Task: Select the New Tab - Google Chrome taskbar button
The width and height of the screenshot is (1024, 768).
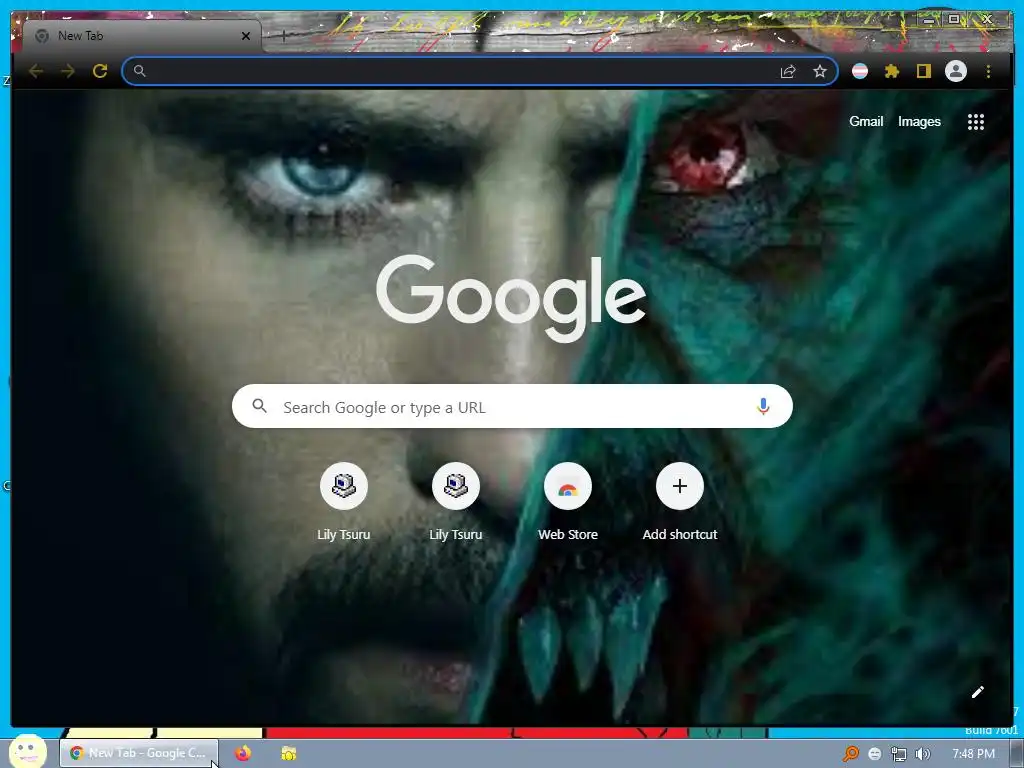Action: [139, 753]
